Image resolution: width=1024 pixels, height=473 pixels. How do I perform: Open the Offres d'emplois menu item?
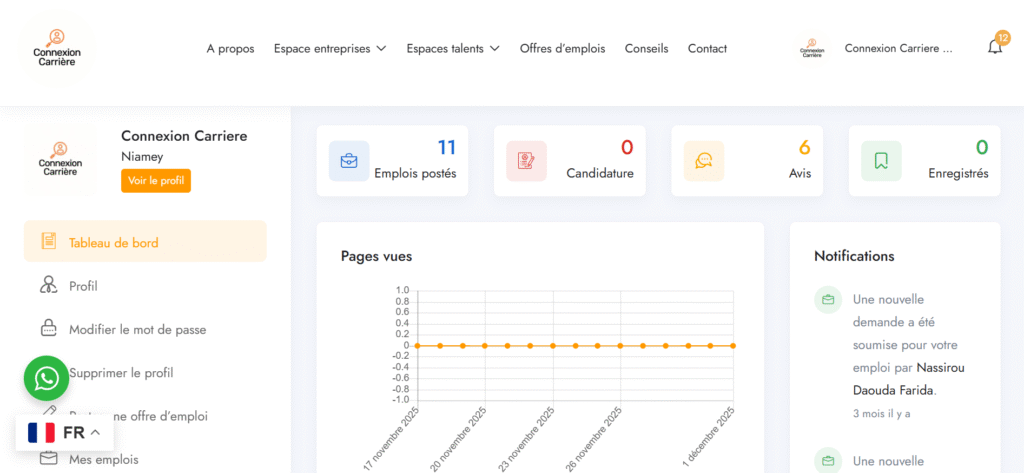(562, 48)
